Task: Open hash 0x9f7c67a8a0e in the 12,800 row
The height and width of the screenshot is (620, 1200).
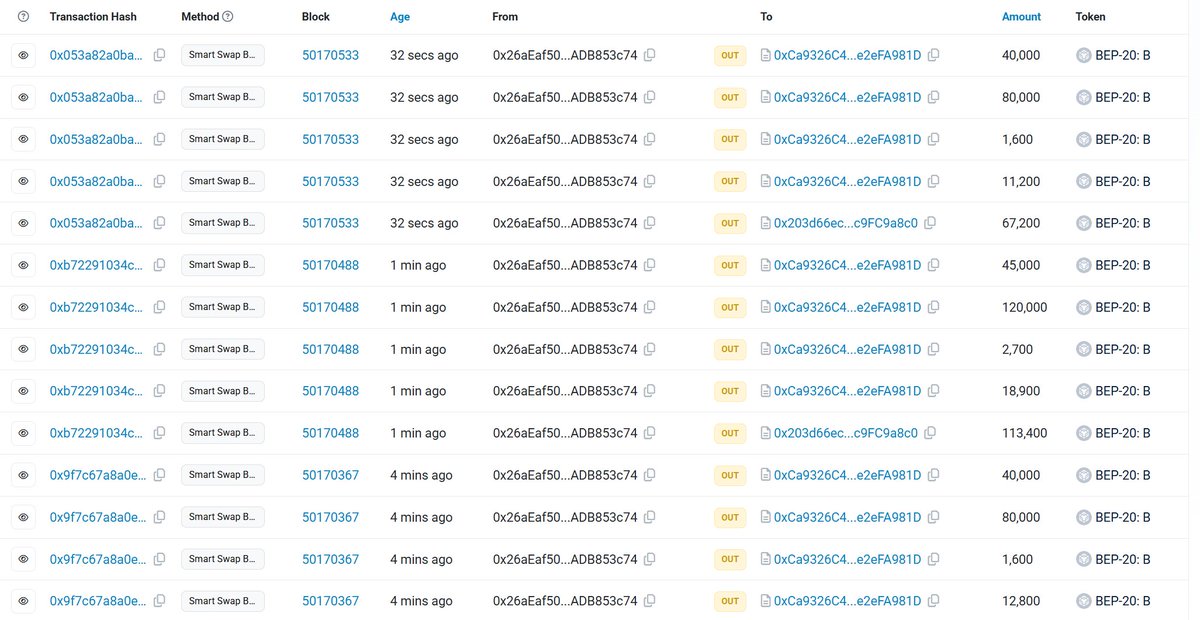Action: pyautogui.click(x=98, y=602)
